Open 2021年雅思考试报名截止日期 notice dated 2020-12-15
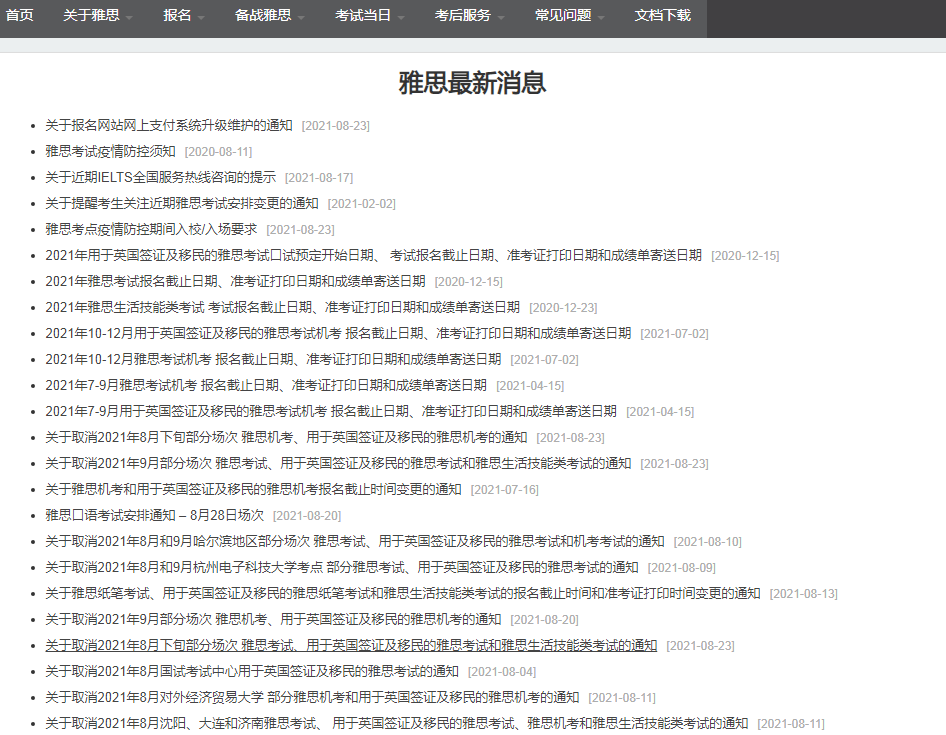 coord(235,281)
